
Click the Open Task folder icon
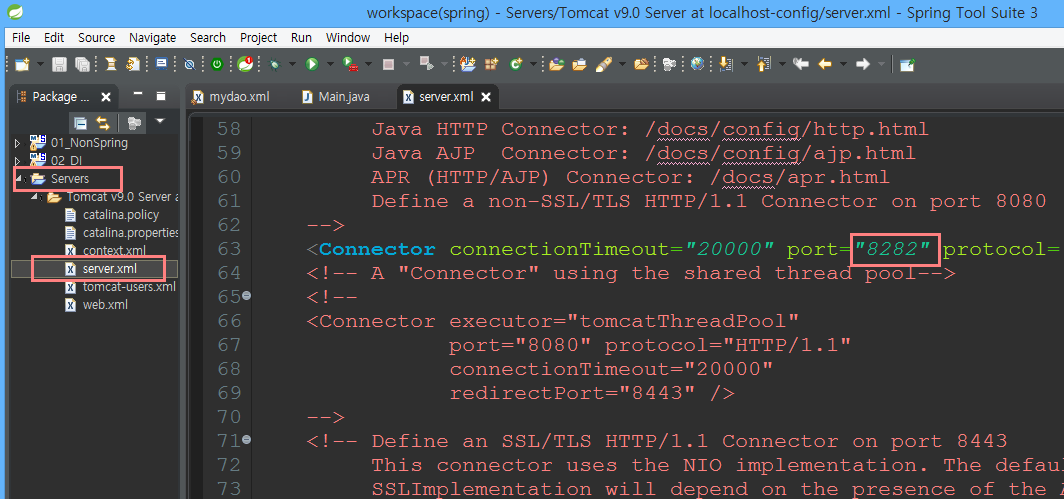point(580,64)
